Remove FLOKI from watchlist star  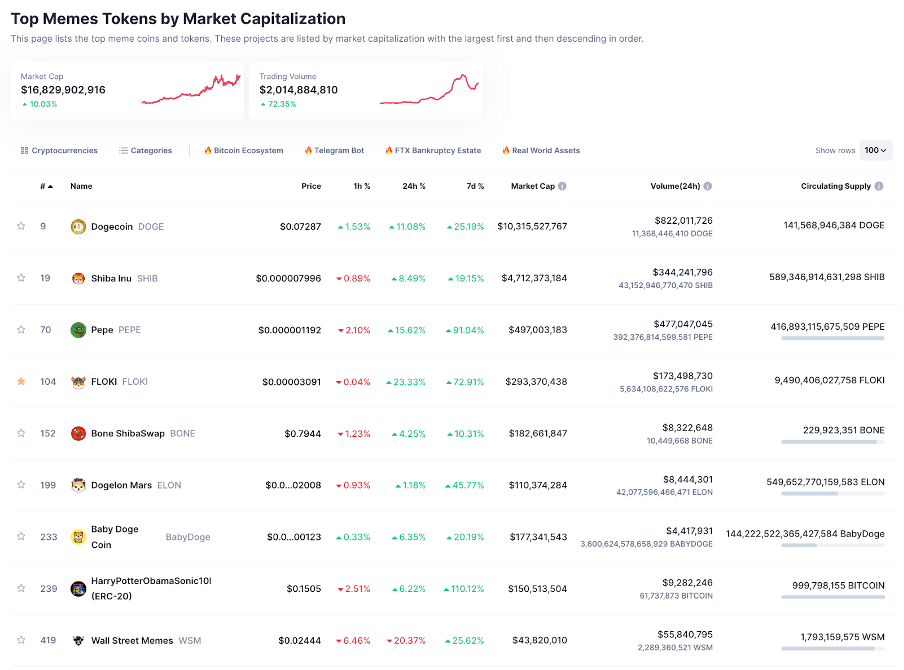[21, 381]
